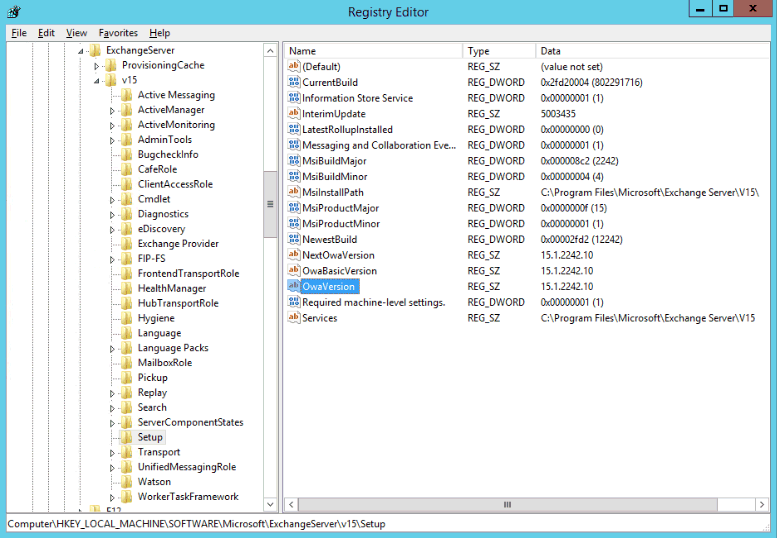The height and width of the screenshot is (538, 777).
Task: Click the OwaBasicVersion string icon
Action: (x=294, y=270)
